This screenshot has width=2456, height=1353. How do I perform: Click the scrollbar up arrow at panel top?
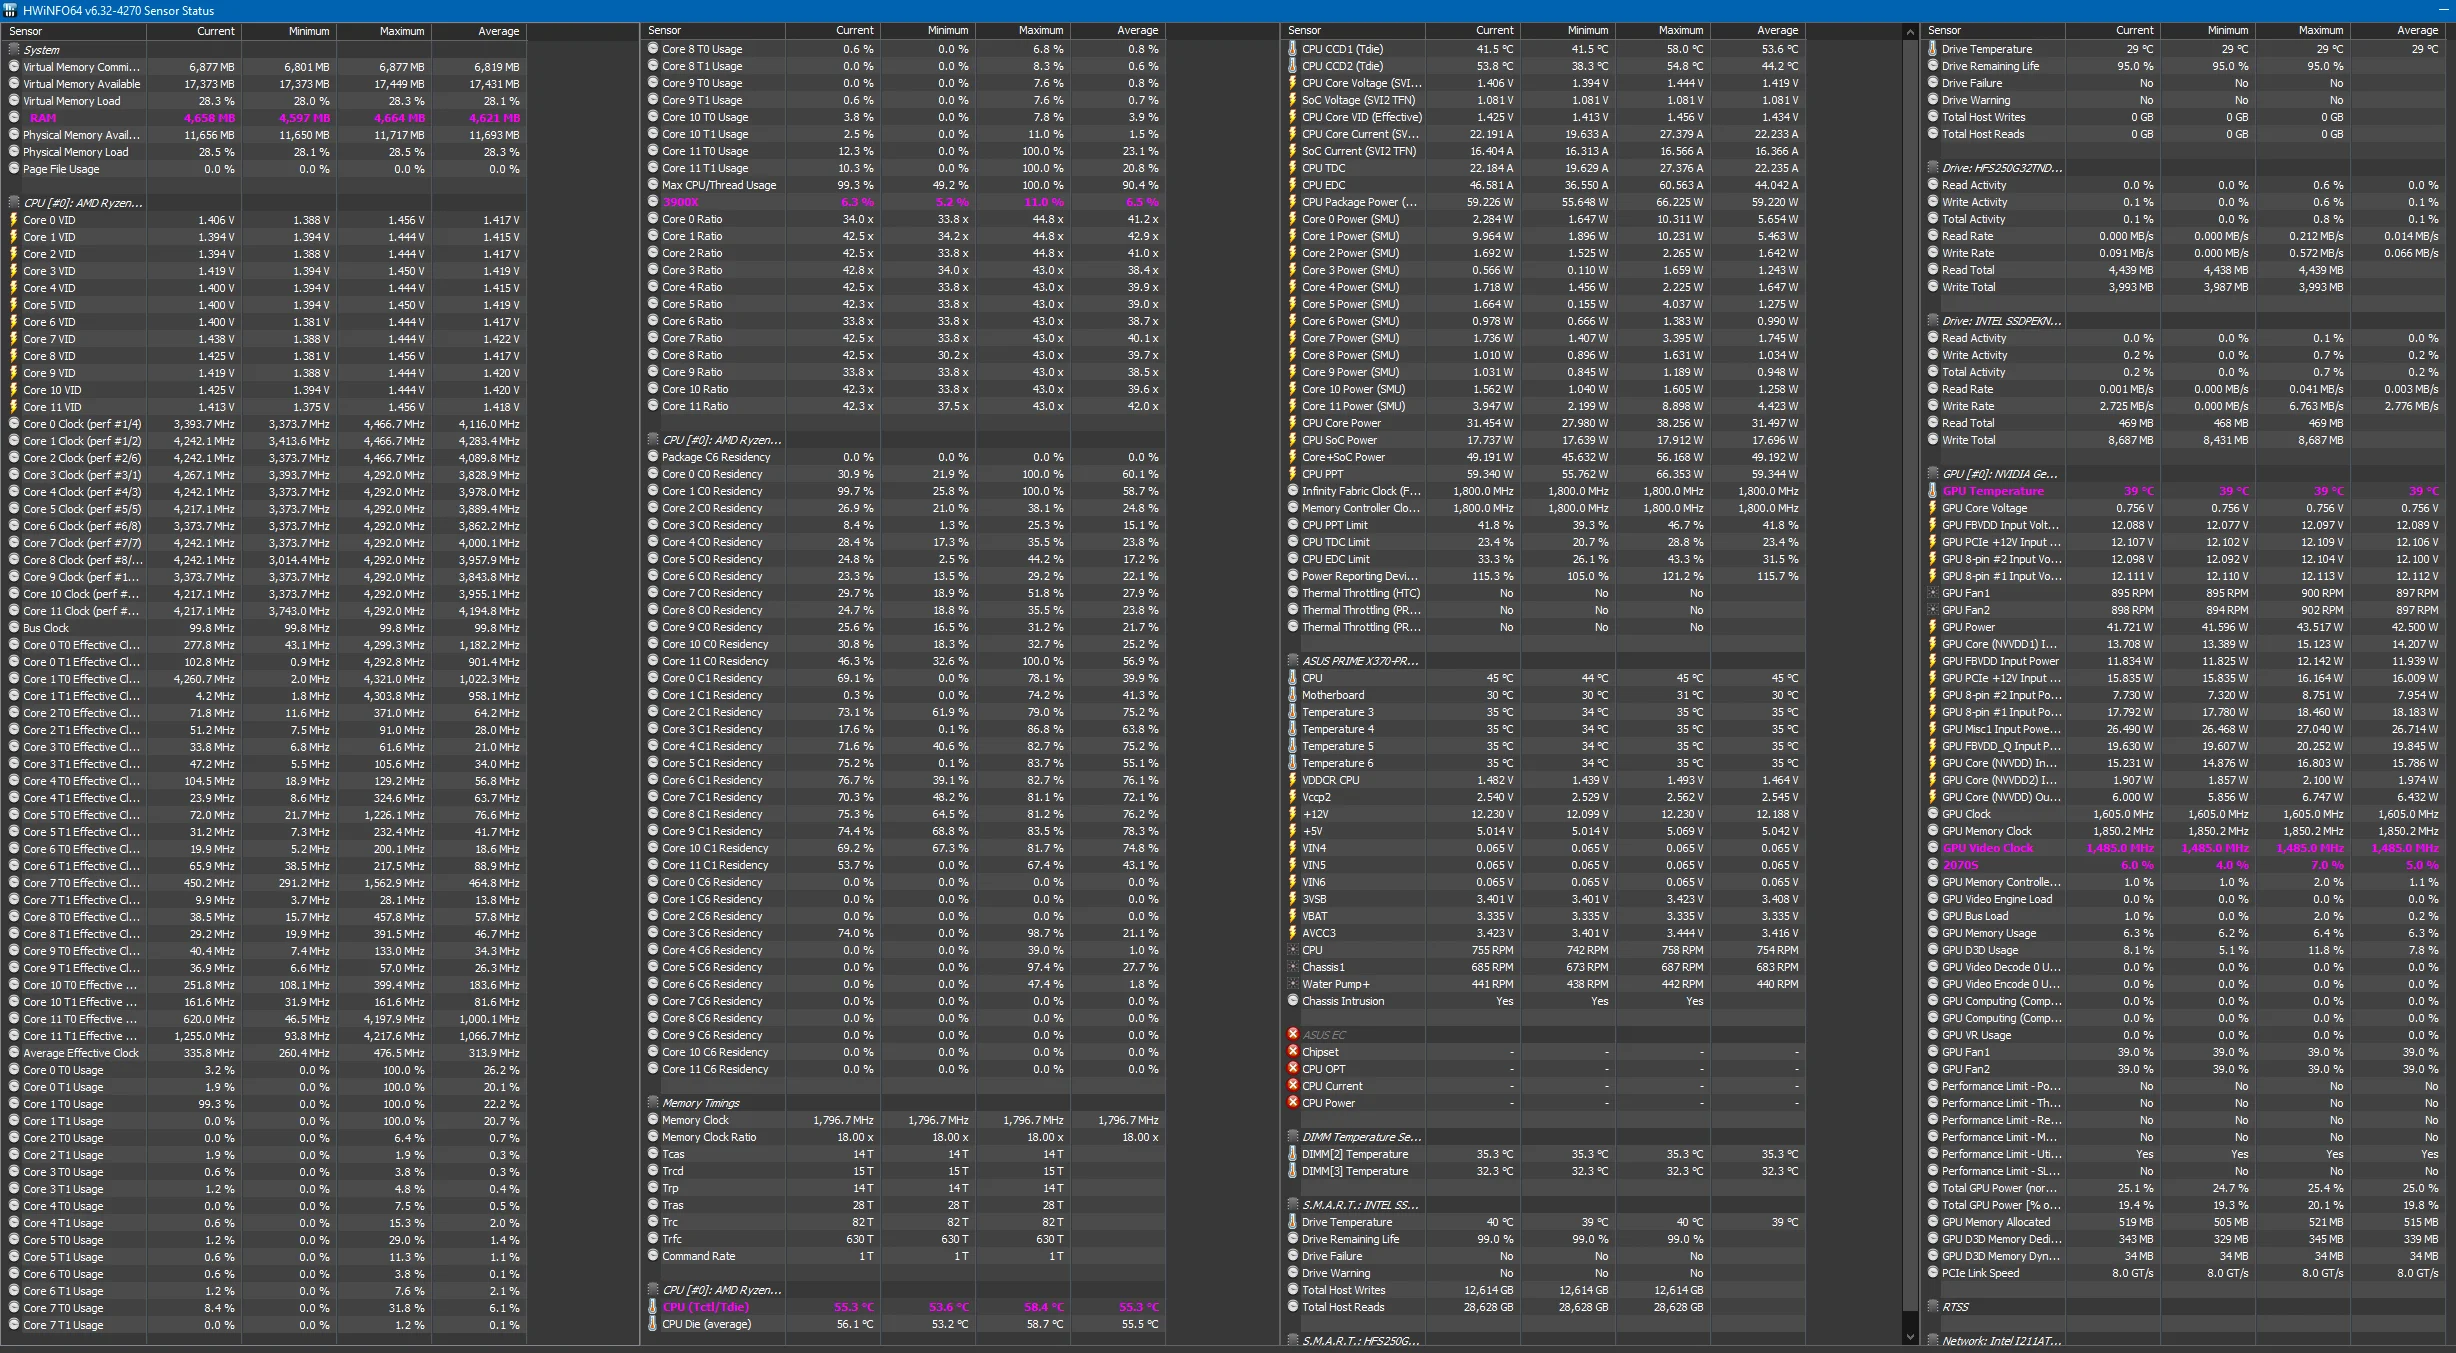1910,32
